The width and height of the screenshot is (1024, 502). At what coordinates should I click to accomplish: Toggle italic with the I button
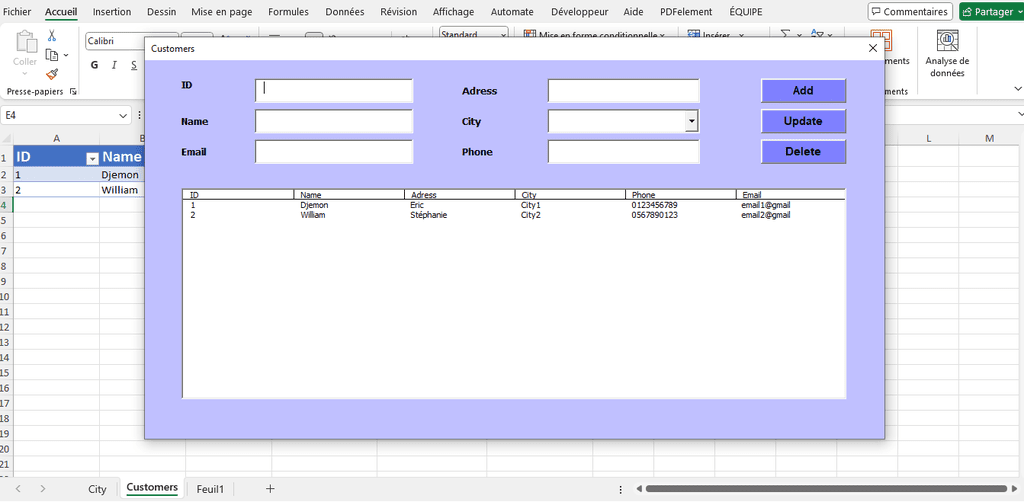(x=114, y=65)
